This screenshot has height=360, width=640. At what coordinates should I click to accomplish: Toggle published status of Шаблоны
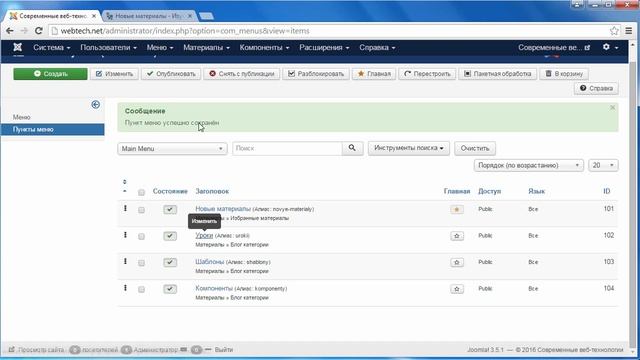click(x=170, y=262)
